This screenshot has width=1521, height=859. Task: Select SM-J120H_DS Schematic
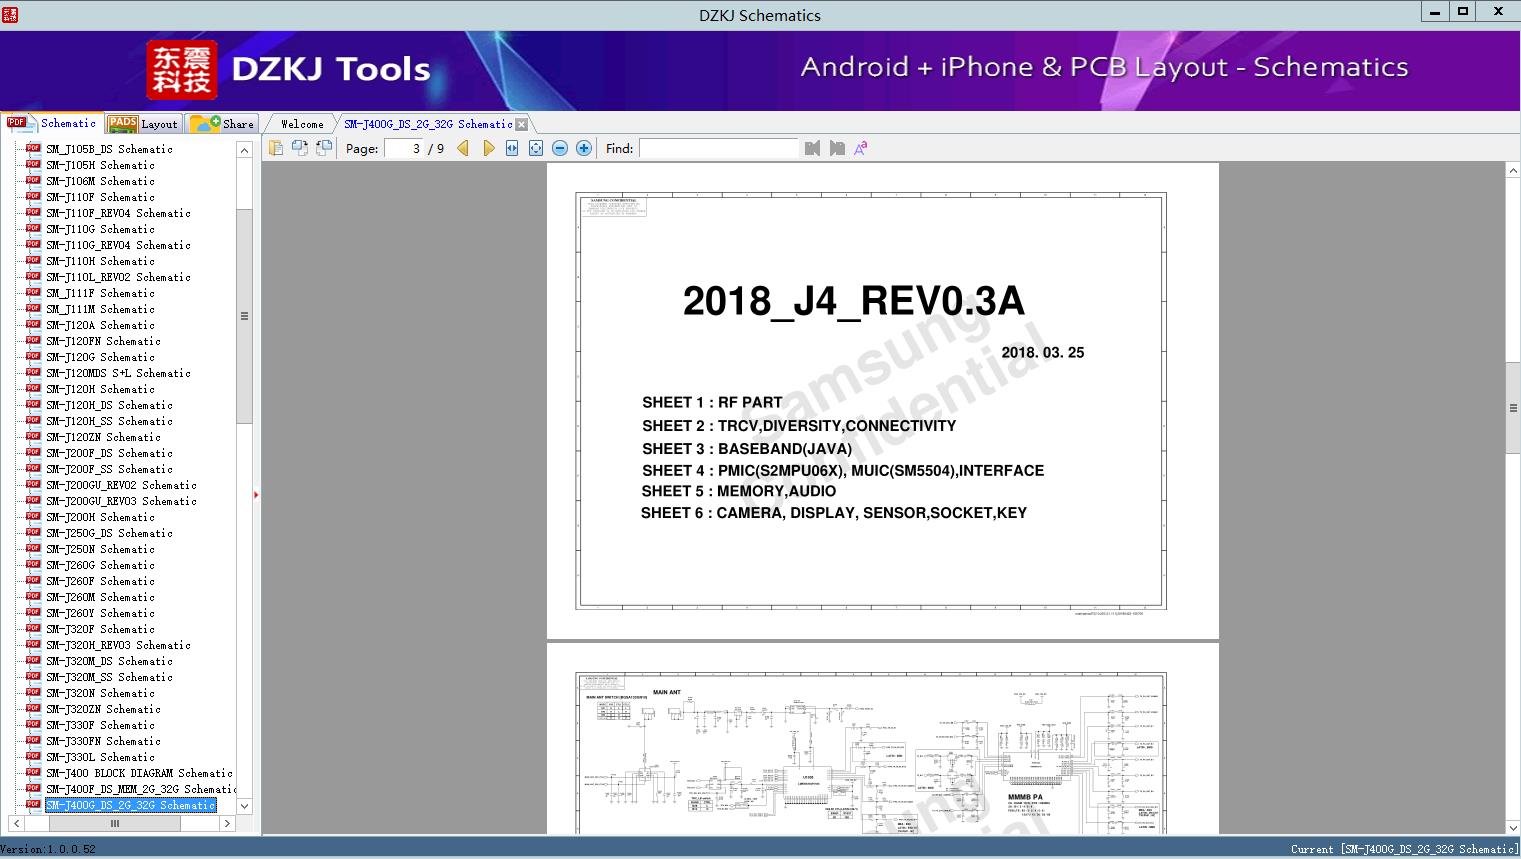tap(109, 405)
